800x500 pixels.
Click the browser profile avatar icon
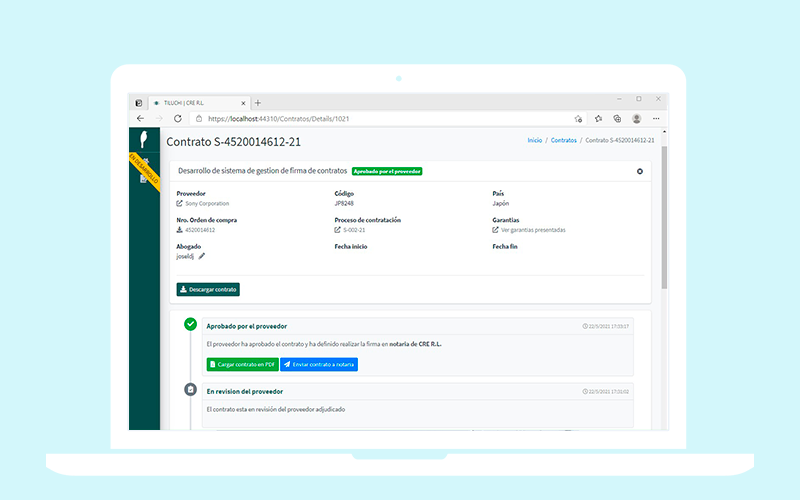click(x=636, y=118)
